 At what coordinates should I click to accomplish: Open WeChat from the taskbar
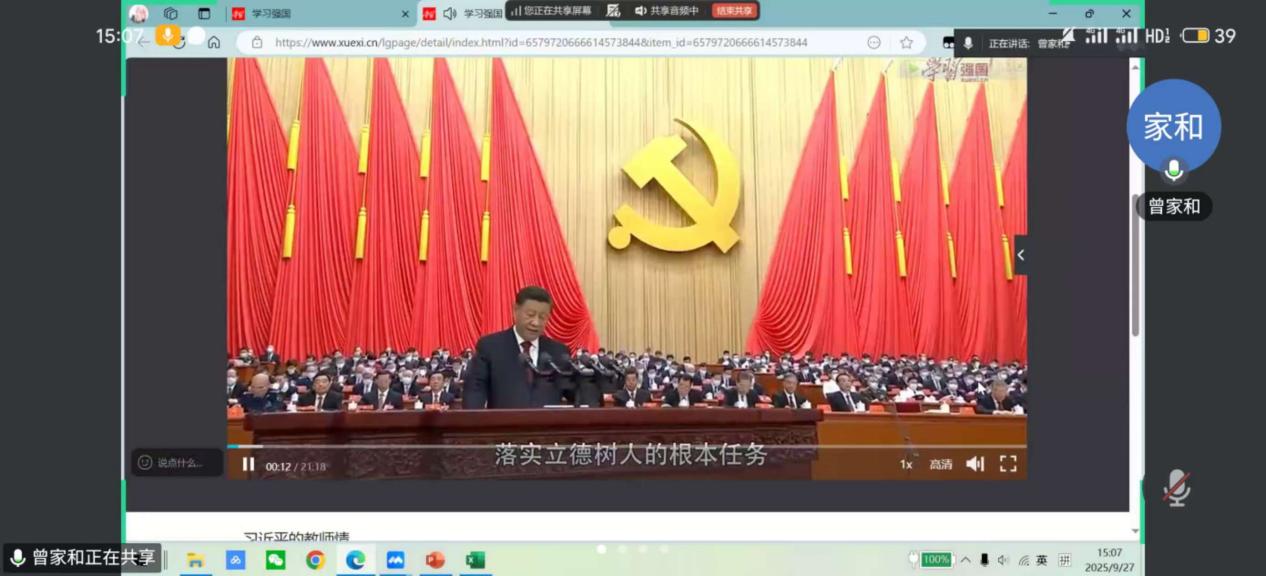pos(275,560)
